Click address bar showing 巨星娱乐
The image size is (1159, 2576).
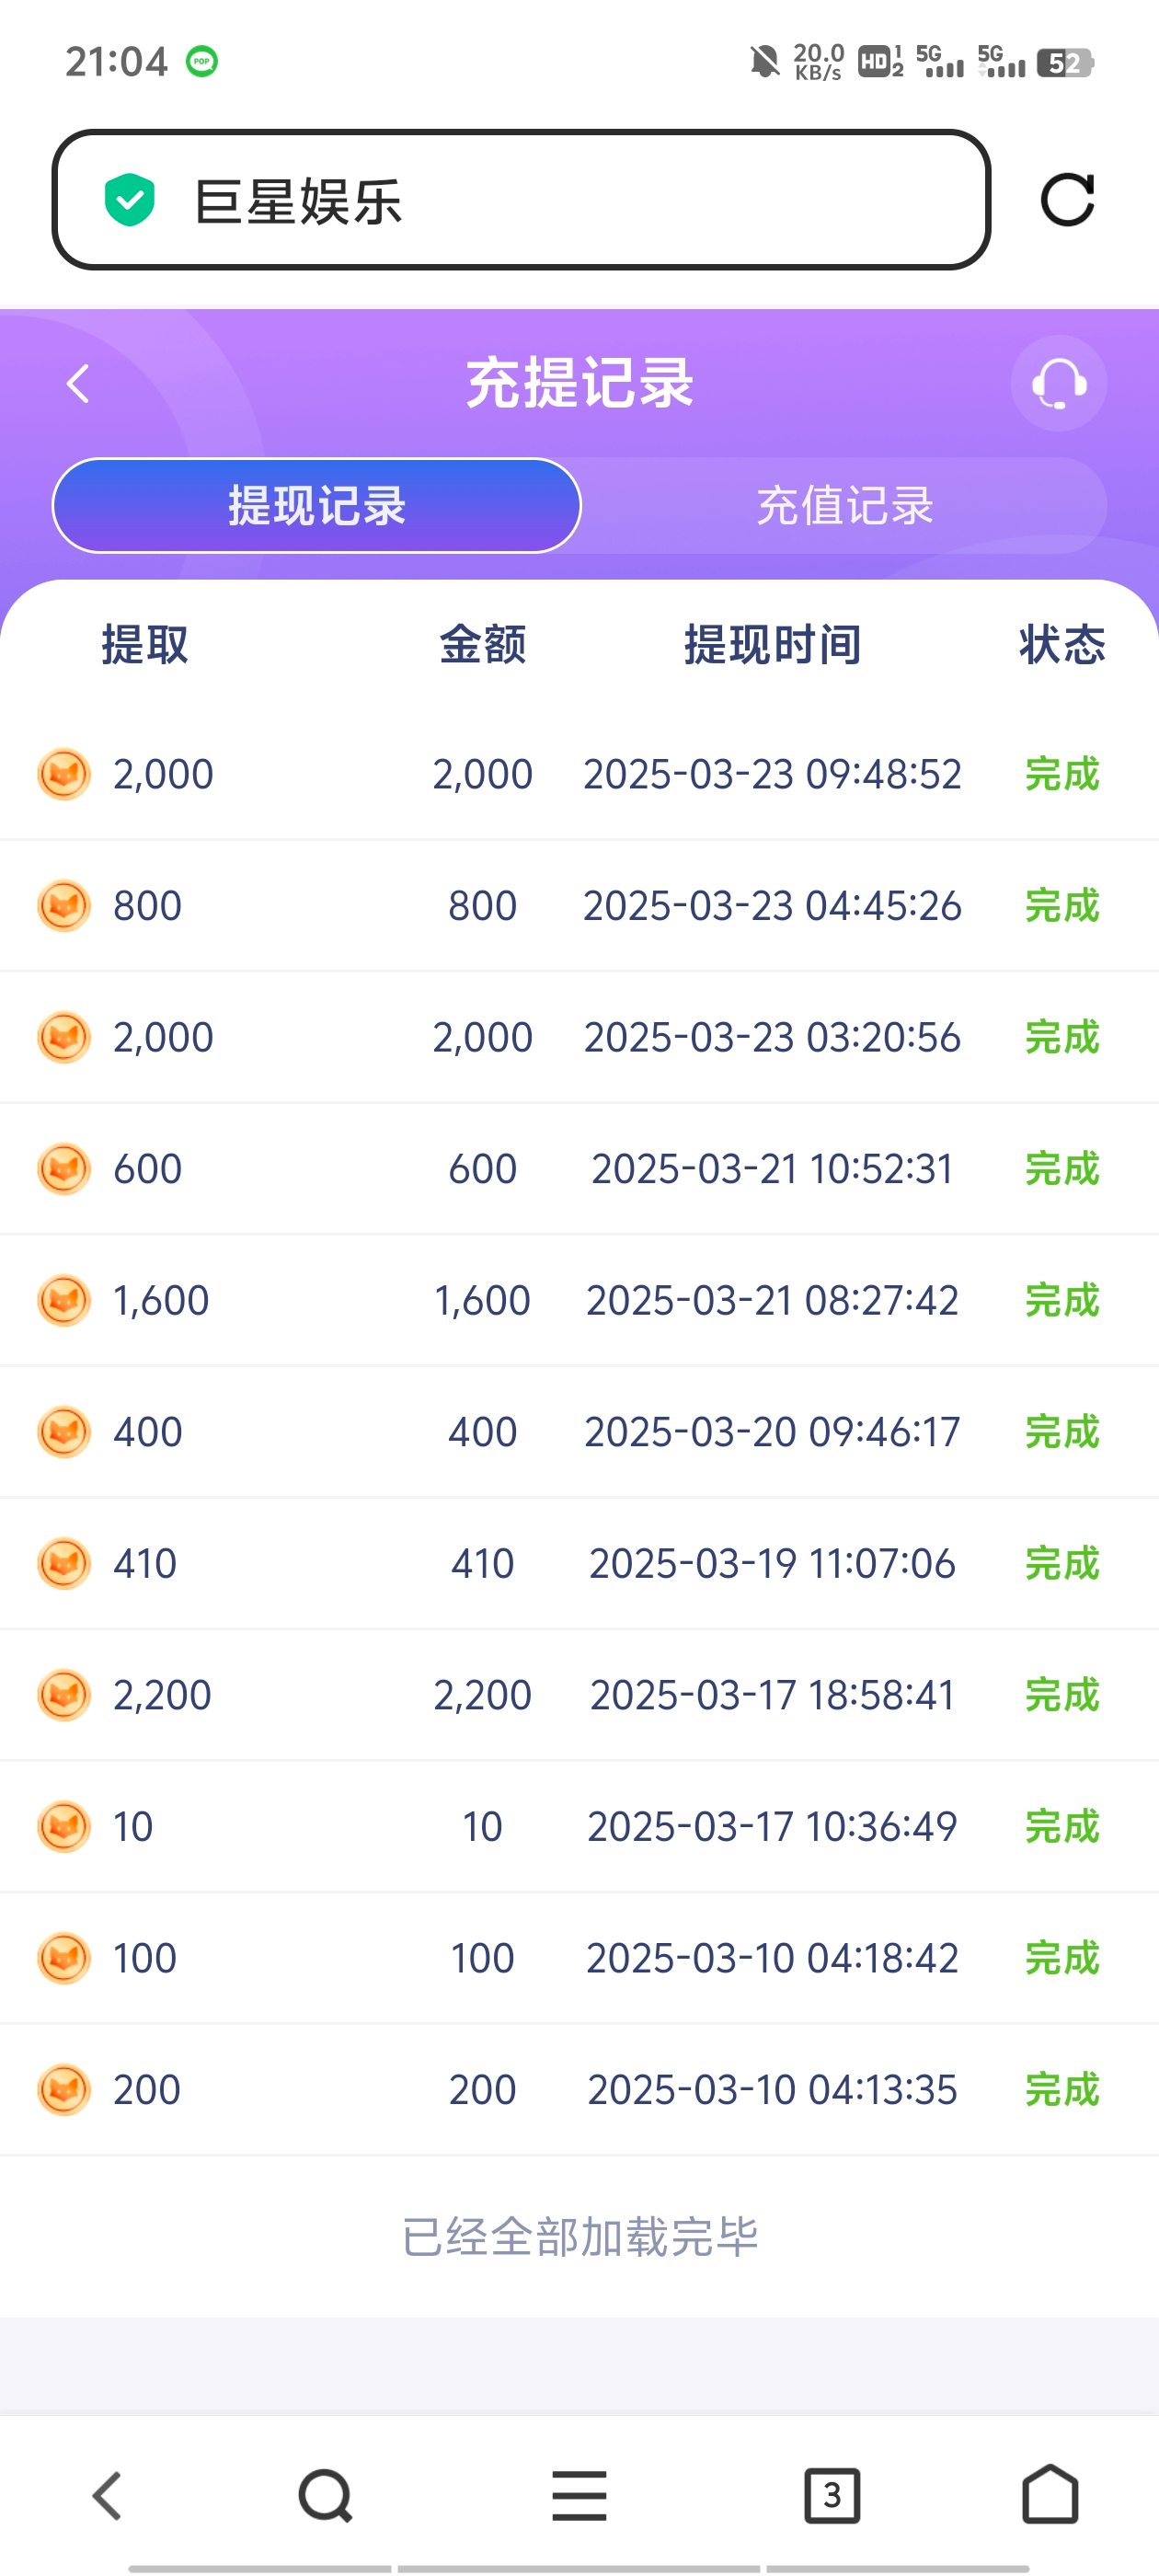[520, 200]
